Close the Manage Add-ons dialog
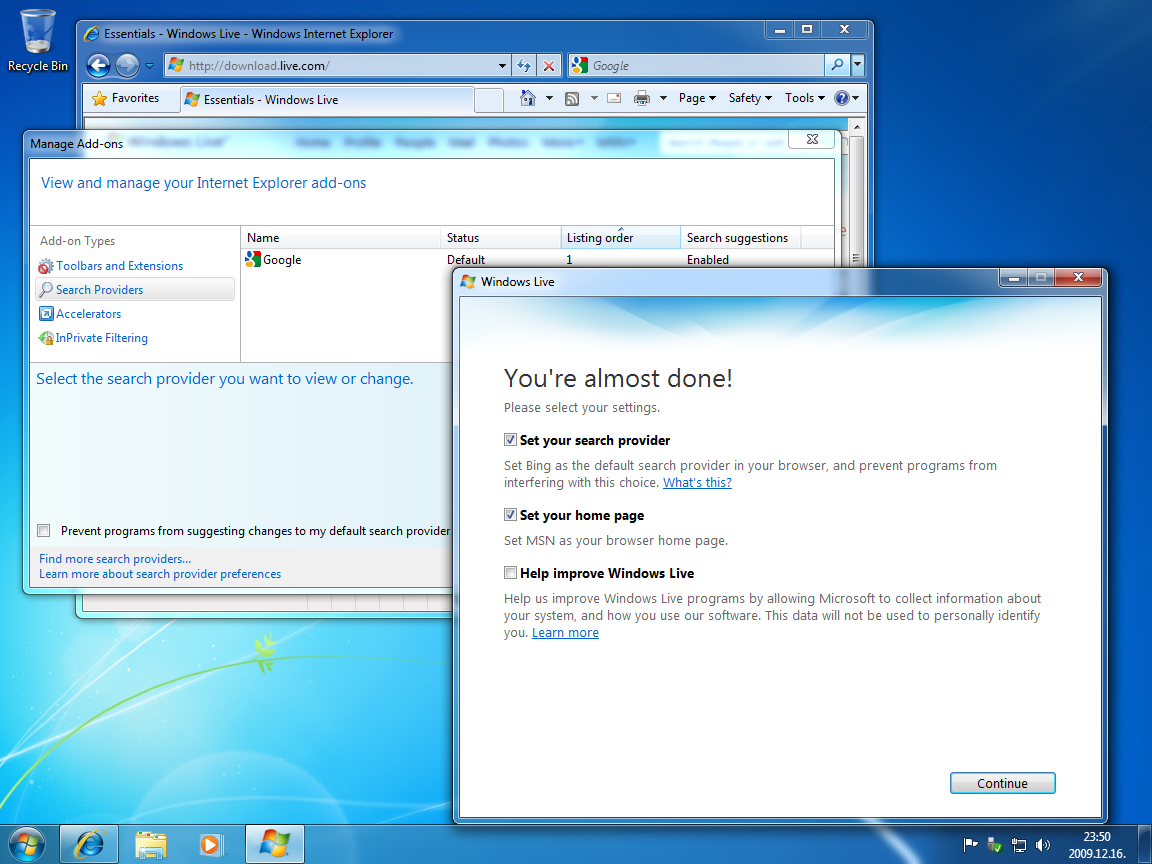The image size is (1152, 864). (812, 139)
